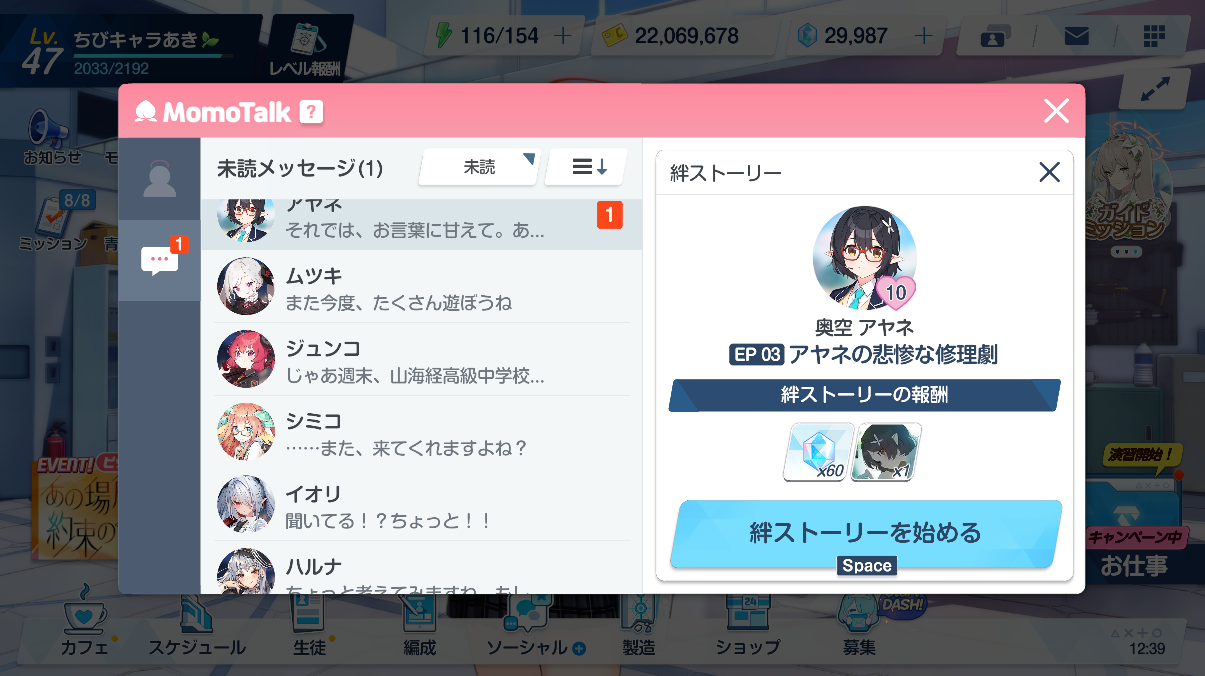Toggle the message sort order button
The height and width of the screenshot is (676, 1205).
coord(586,167)
